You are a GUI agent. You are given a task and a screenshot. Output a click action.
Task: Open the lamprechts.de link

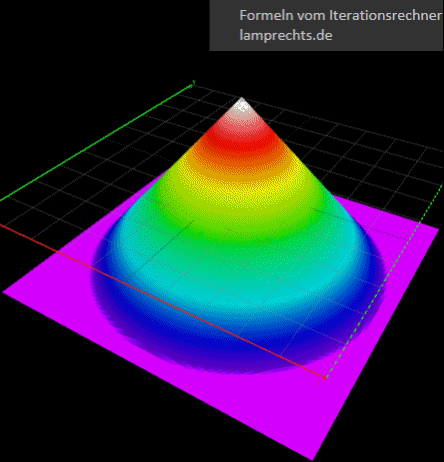[x=286, y=35]
